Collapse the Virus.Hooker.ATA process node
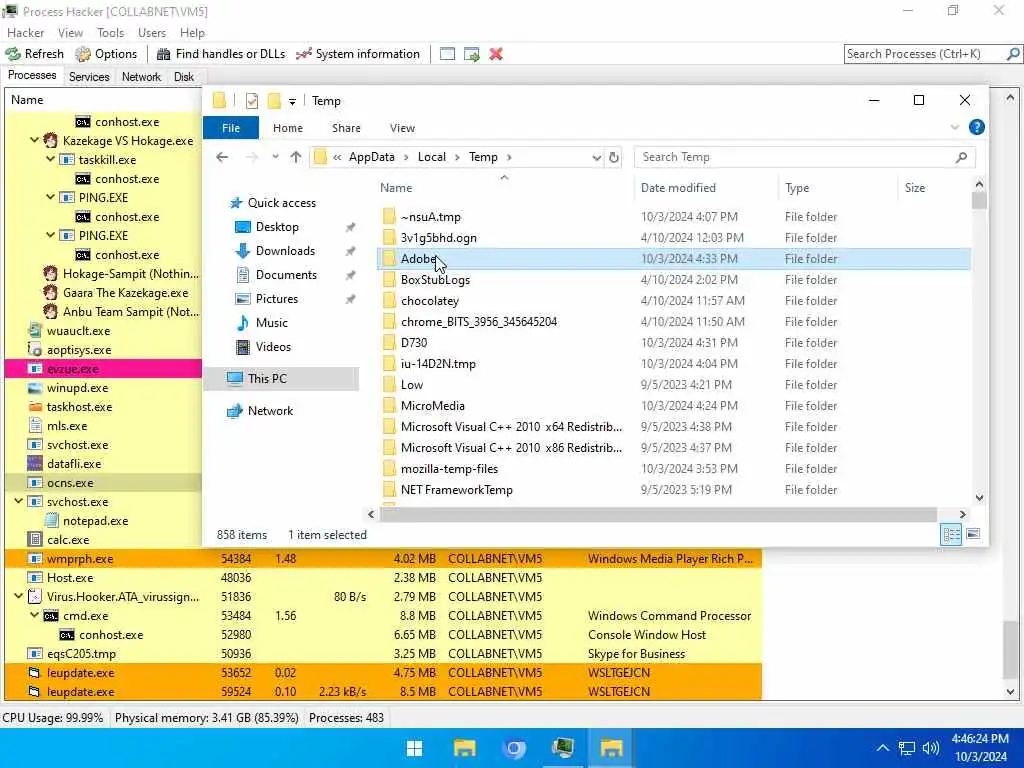Screen dimensions: 1024x768 coord(18,596)
